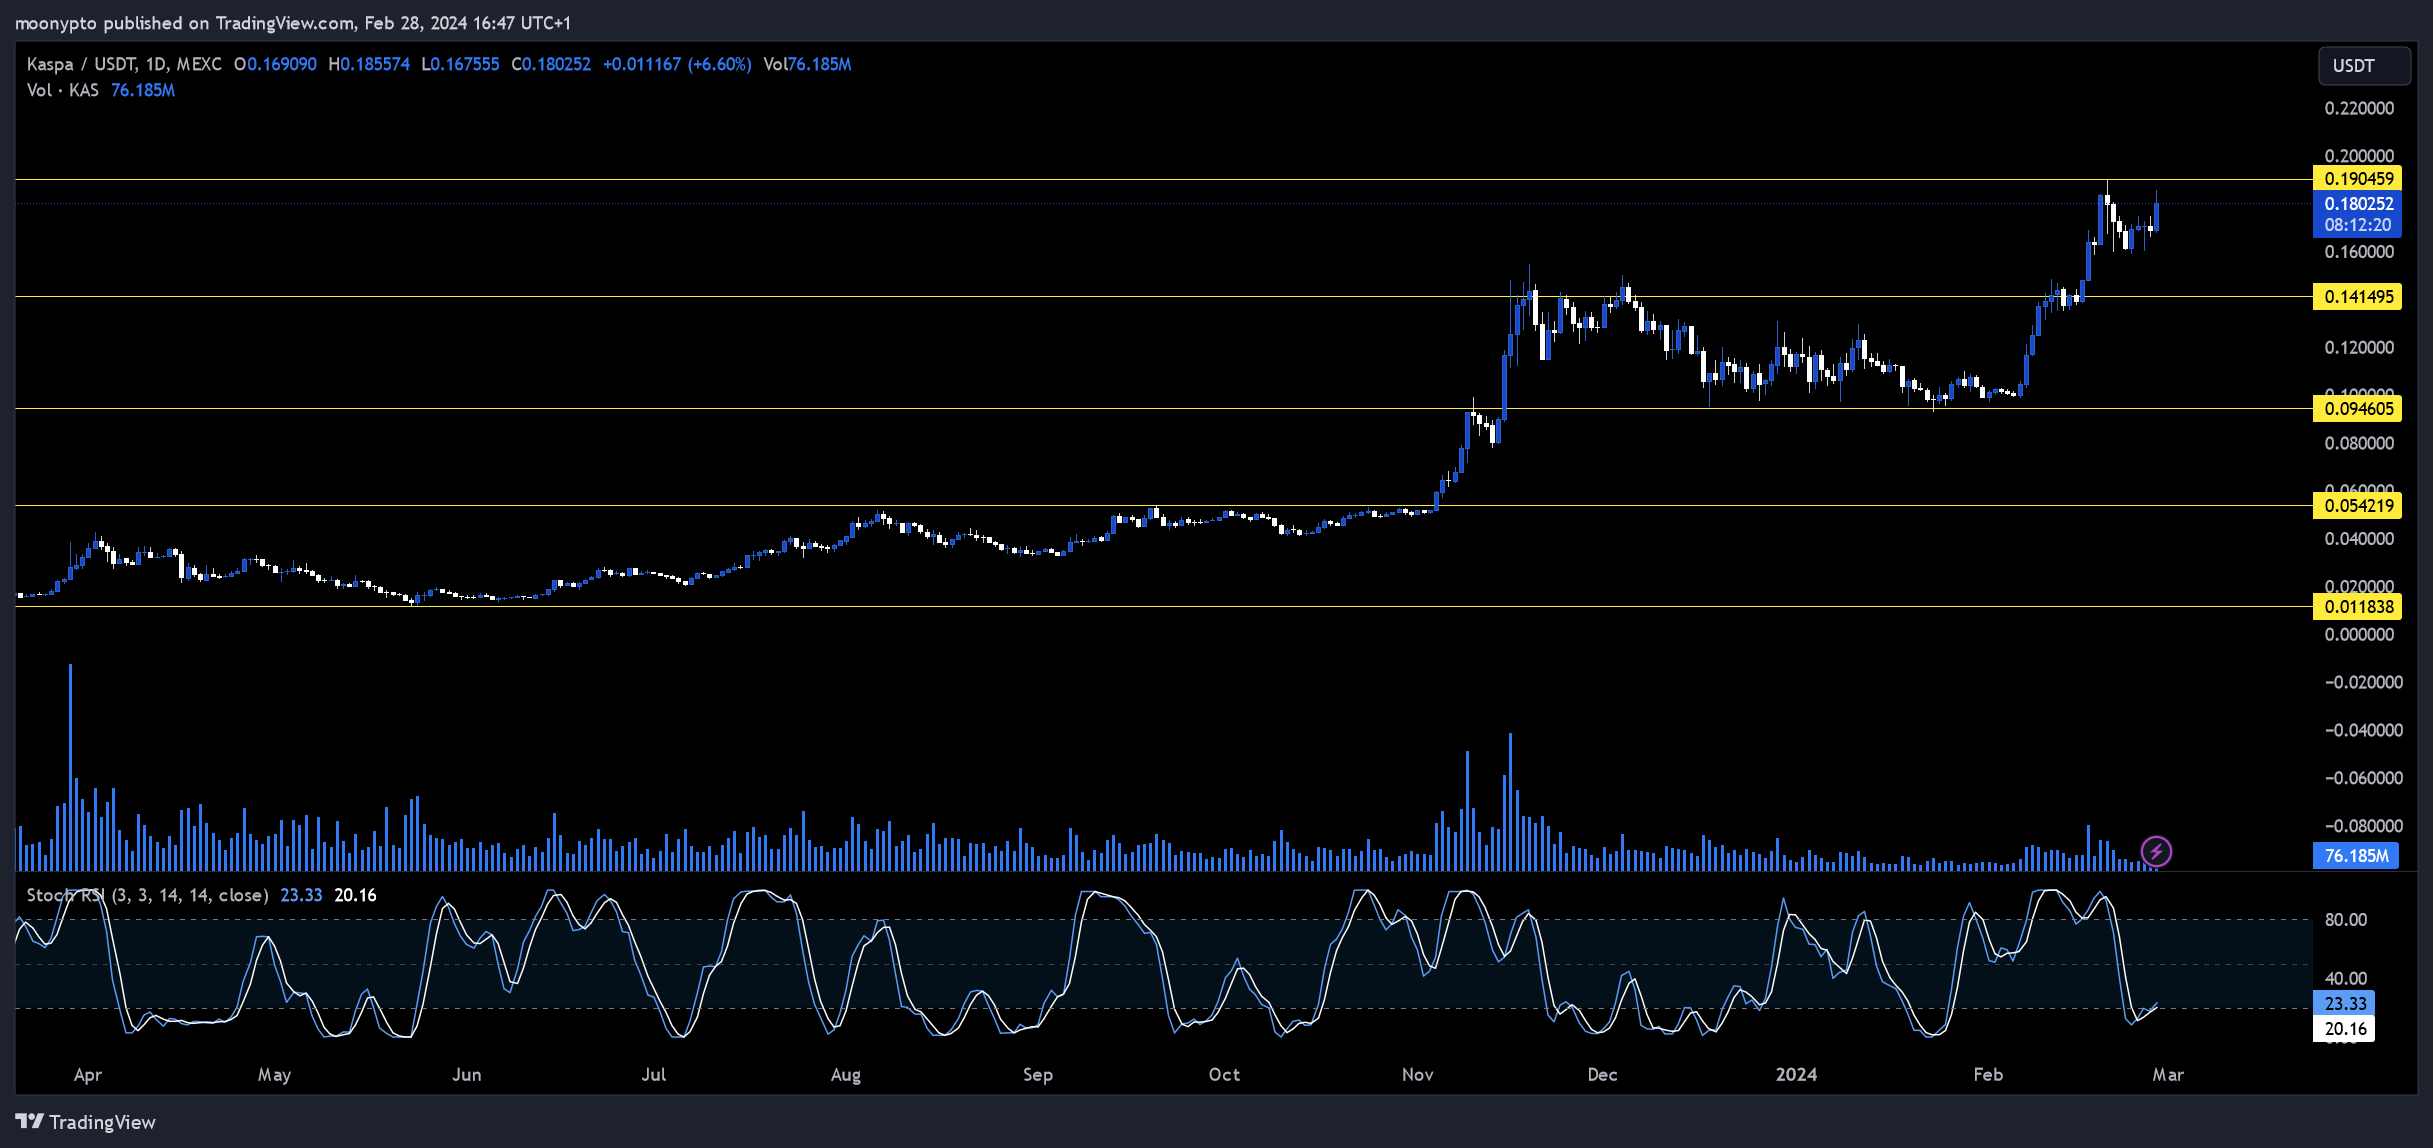2433x1148 pixels.
Task: Click the 80.00 Stoch RSI axis tick
Action: [x=2346, y=920]
